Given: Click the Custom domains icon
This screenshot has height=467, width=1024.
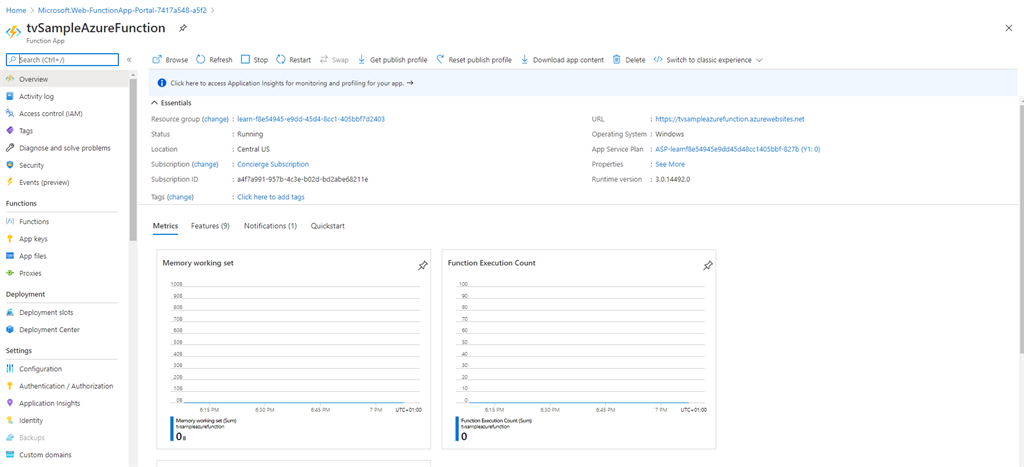Looking at the screenshot, I should pyautogui.click(x=10, y=455).
